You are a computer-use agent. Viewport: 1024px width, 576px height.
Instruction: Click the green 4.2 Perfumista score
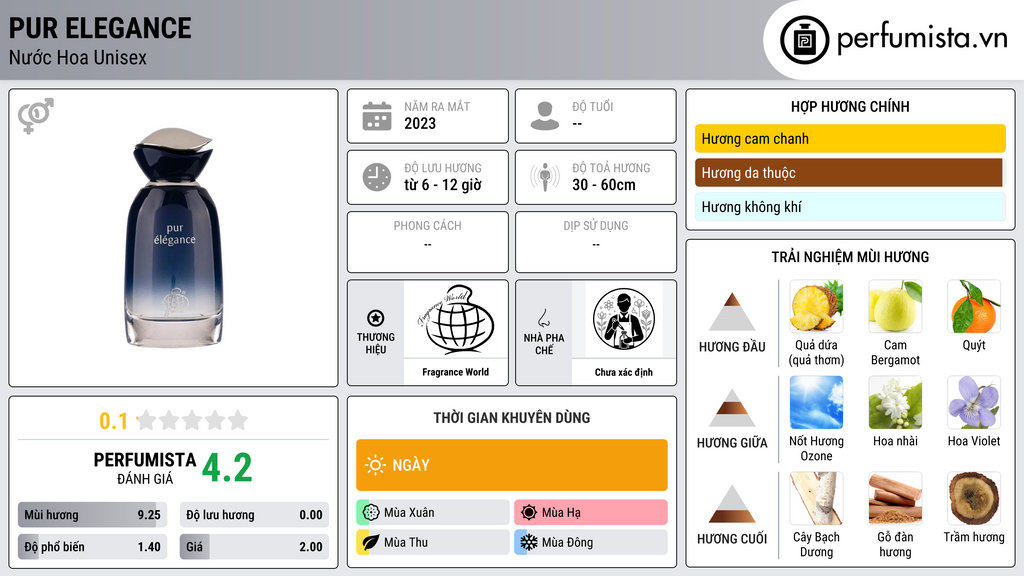pos(227,468)
